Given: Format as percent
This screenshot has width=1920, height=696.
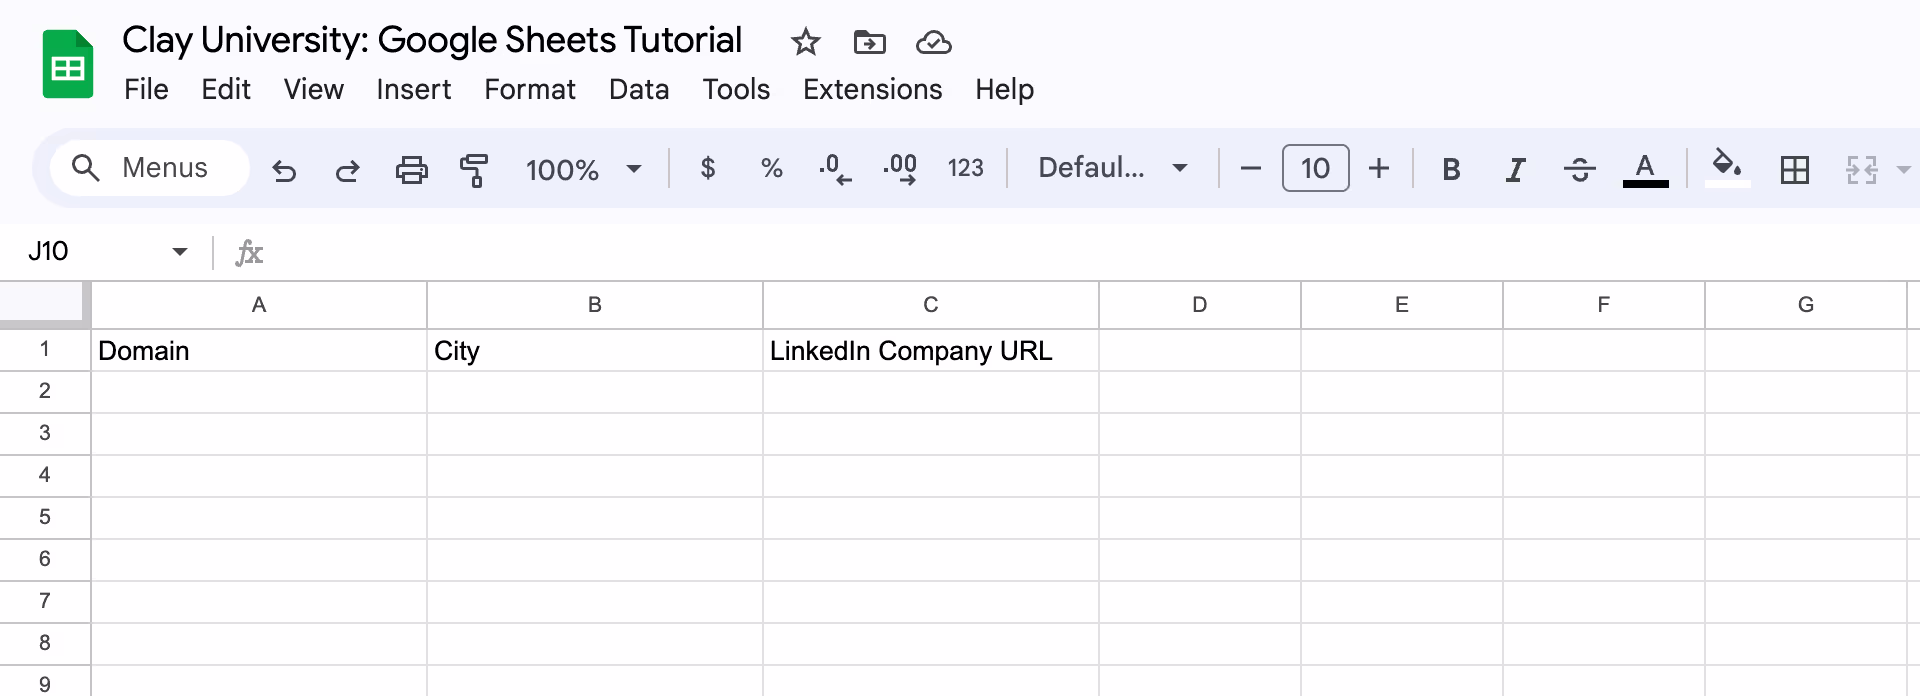Looking at the screenshot, I should 771,168.
